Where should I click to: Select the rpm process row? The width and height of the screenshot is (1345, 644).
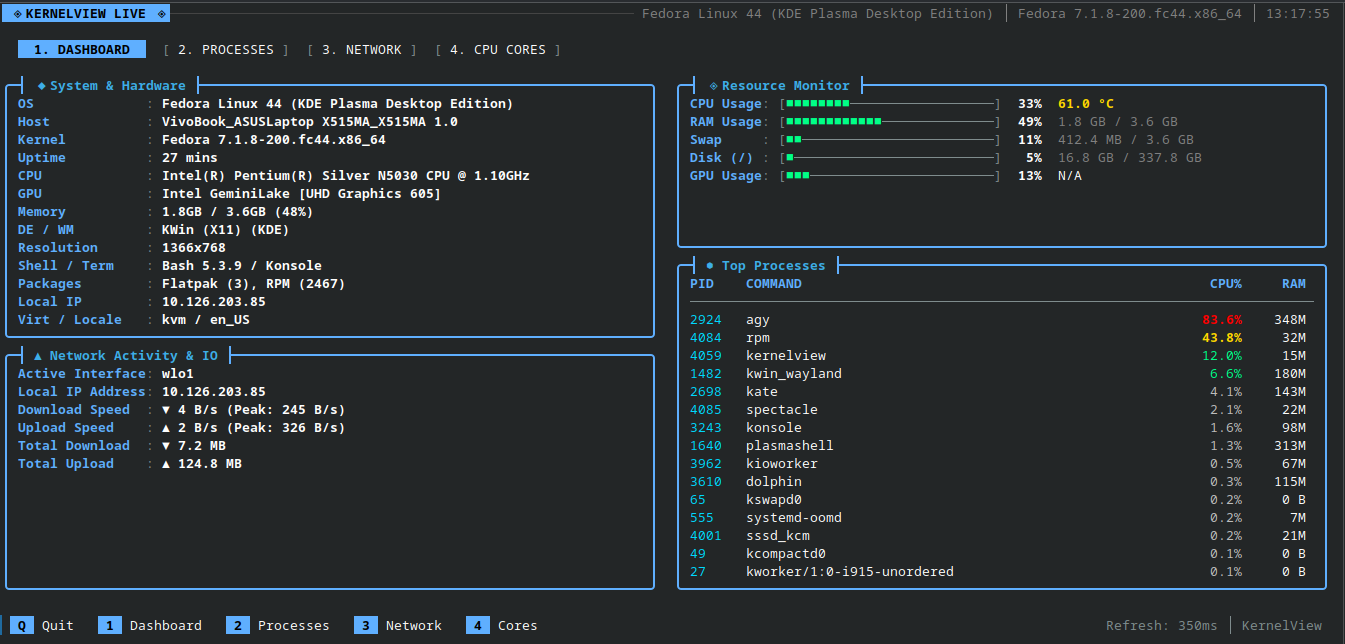pos(998,337)
